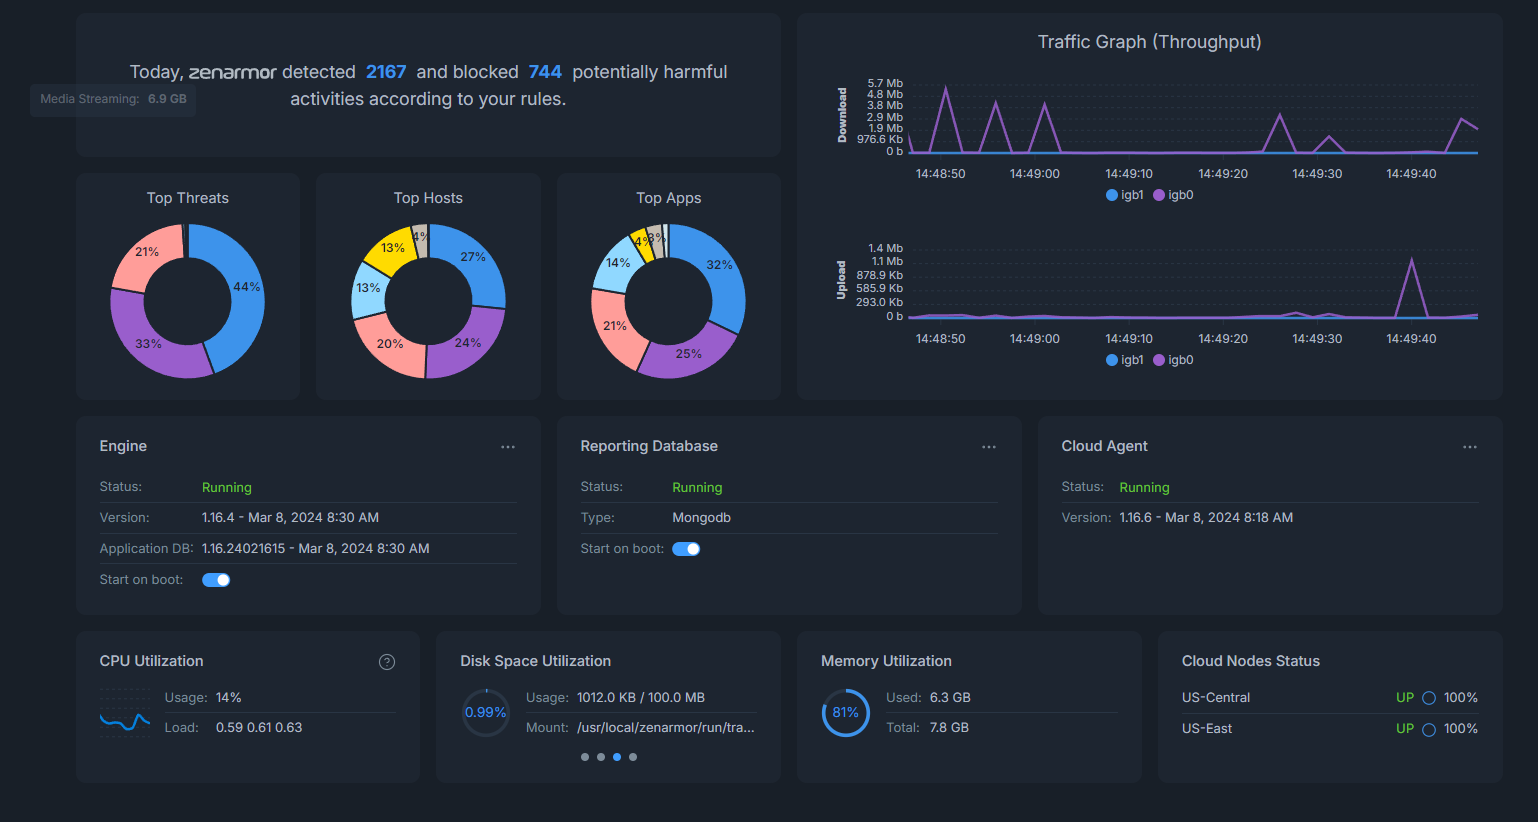
Task: Click the 0.99% disk usage gauge
Action: pyautogui.click(x=486, y=713)
